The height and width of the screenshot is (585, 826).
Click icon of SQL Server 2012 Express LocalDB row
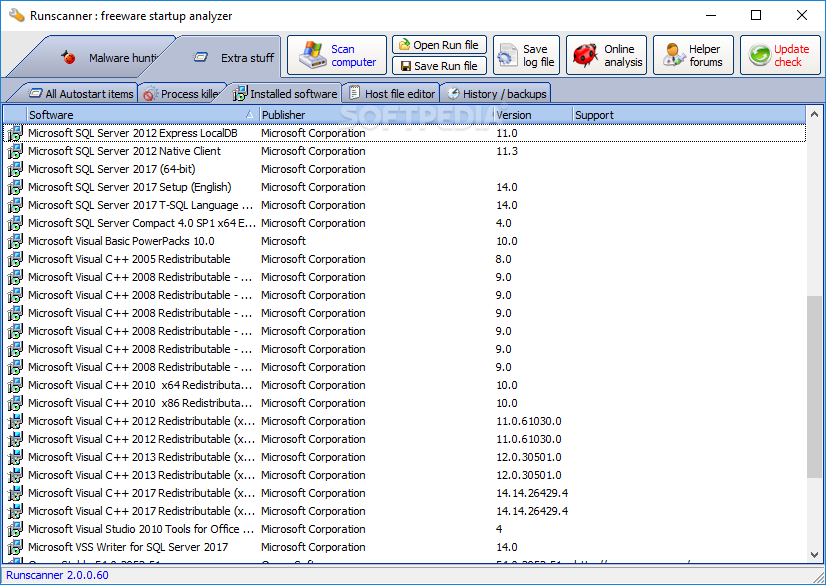15,133
